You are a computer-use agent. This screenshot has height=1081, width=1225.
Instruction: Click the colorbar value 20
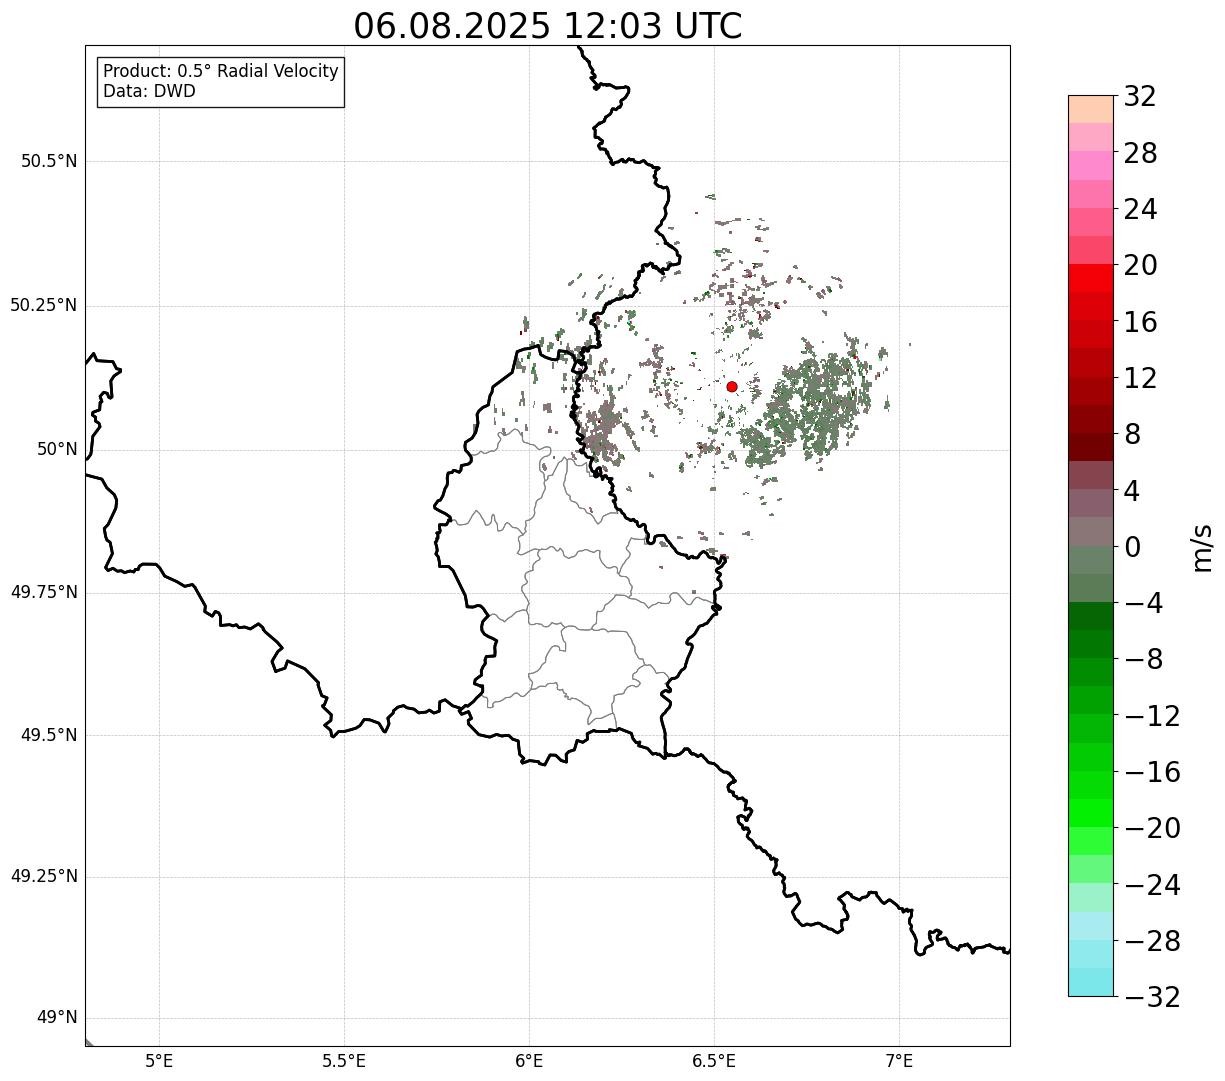1140,266
